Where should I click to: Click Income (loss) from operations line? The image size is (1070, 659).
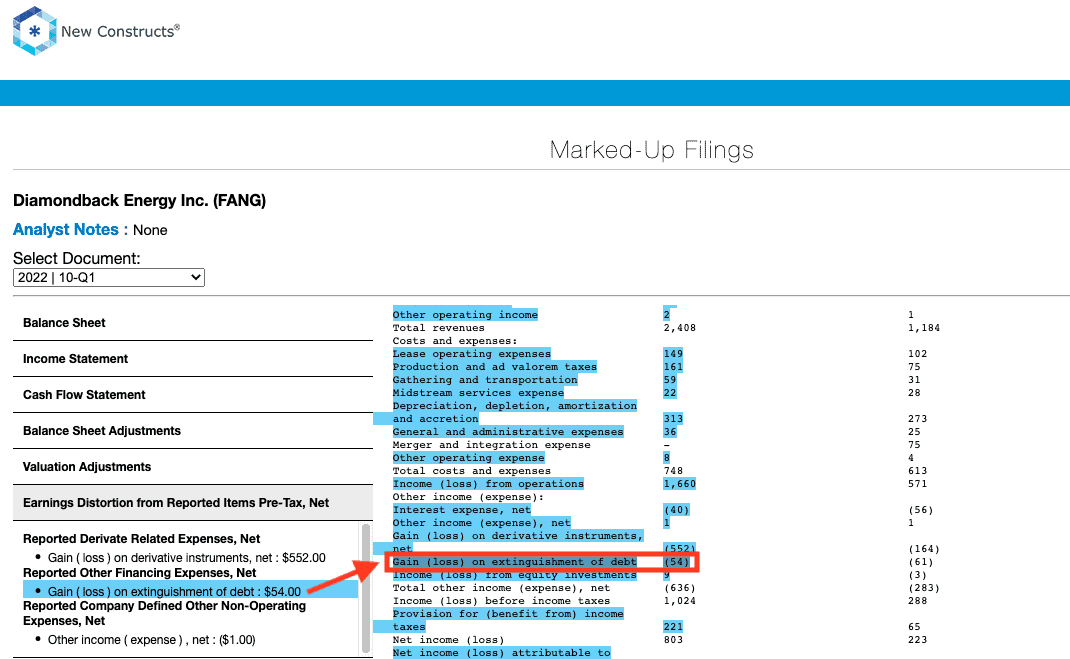(x=488, y=484)
